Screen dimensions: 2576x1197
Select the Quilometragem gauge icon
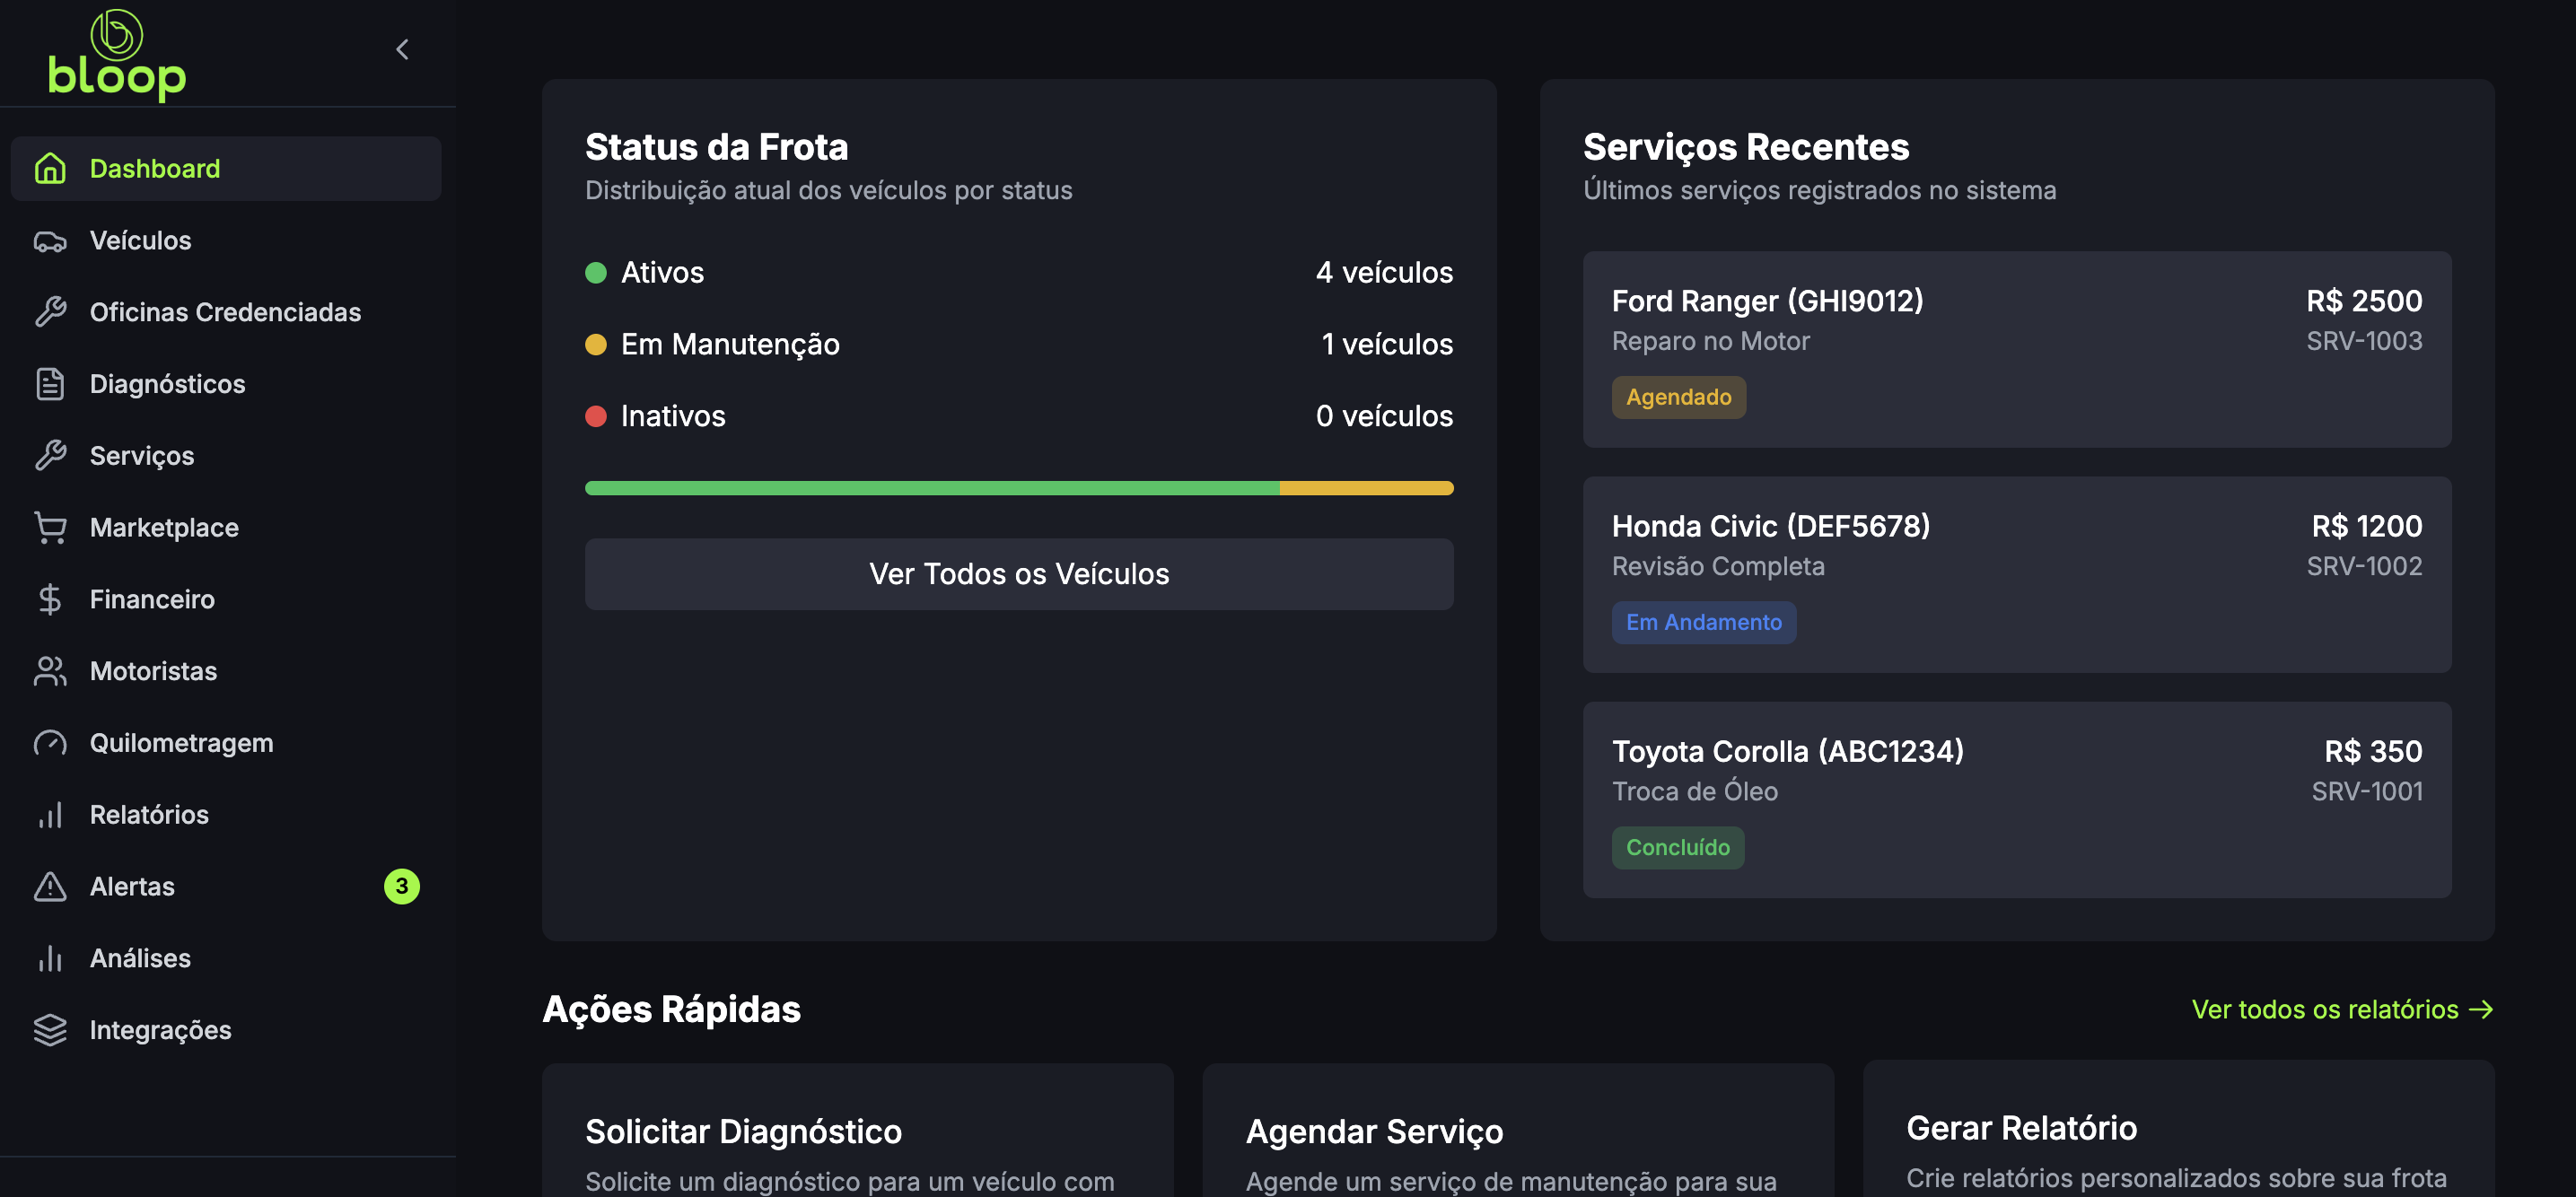coord(50,742)
